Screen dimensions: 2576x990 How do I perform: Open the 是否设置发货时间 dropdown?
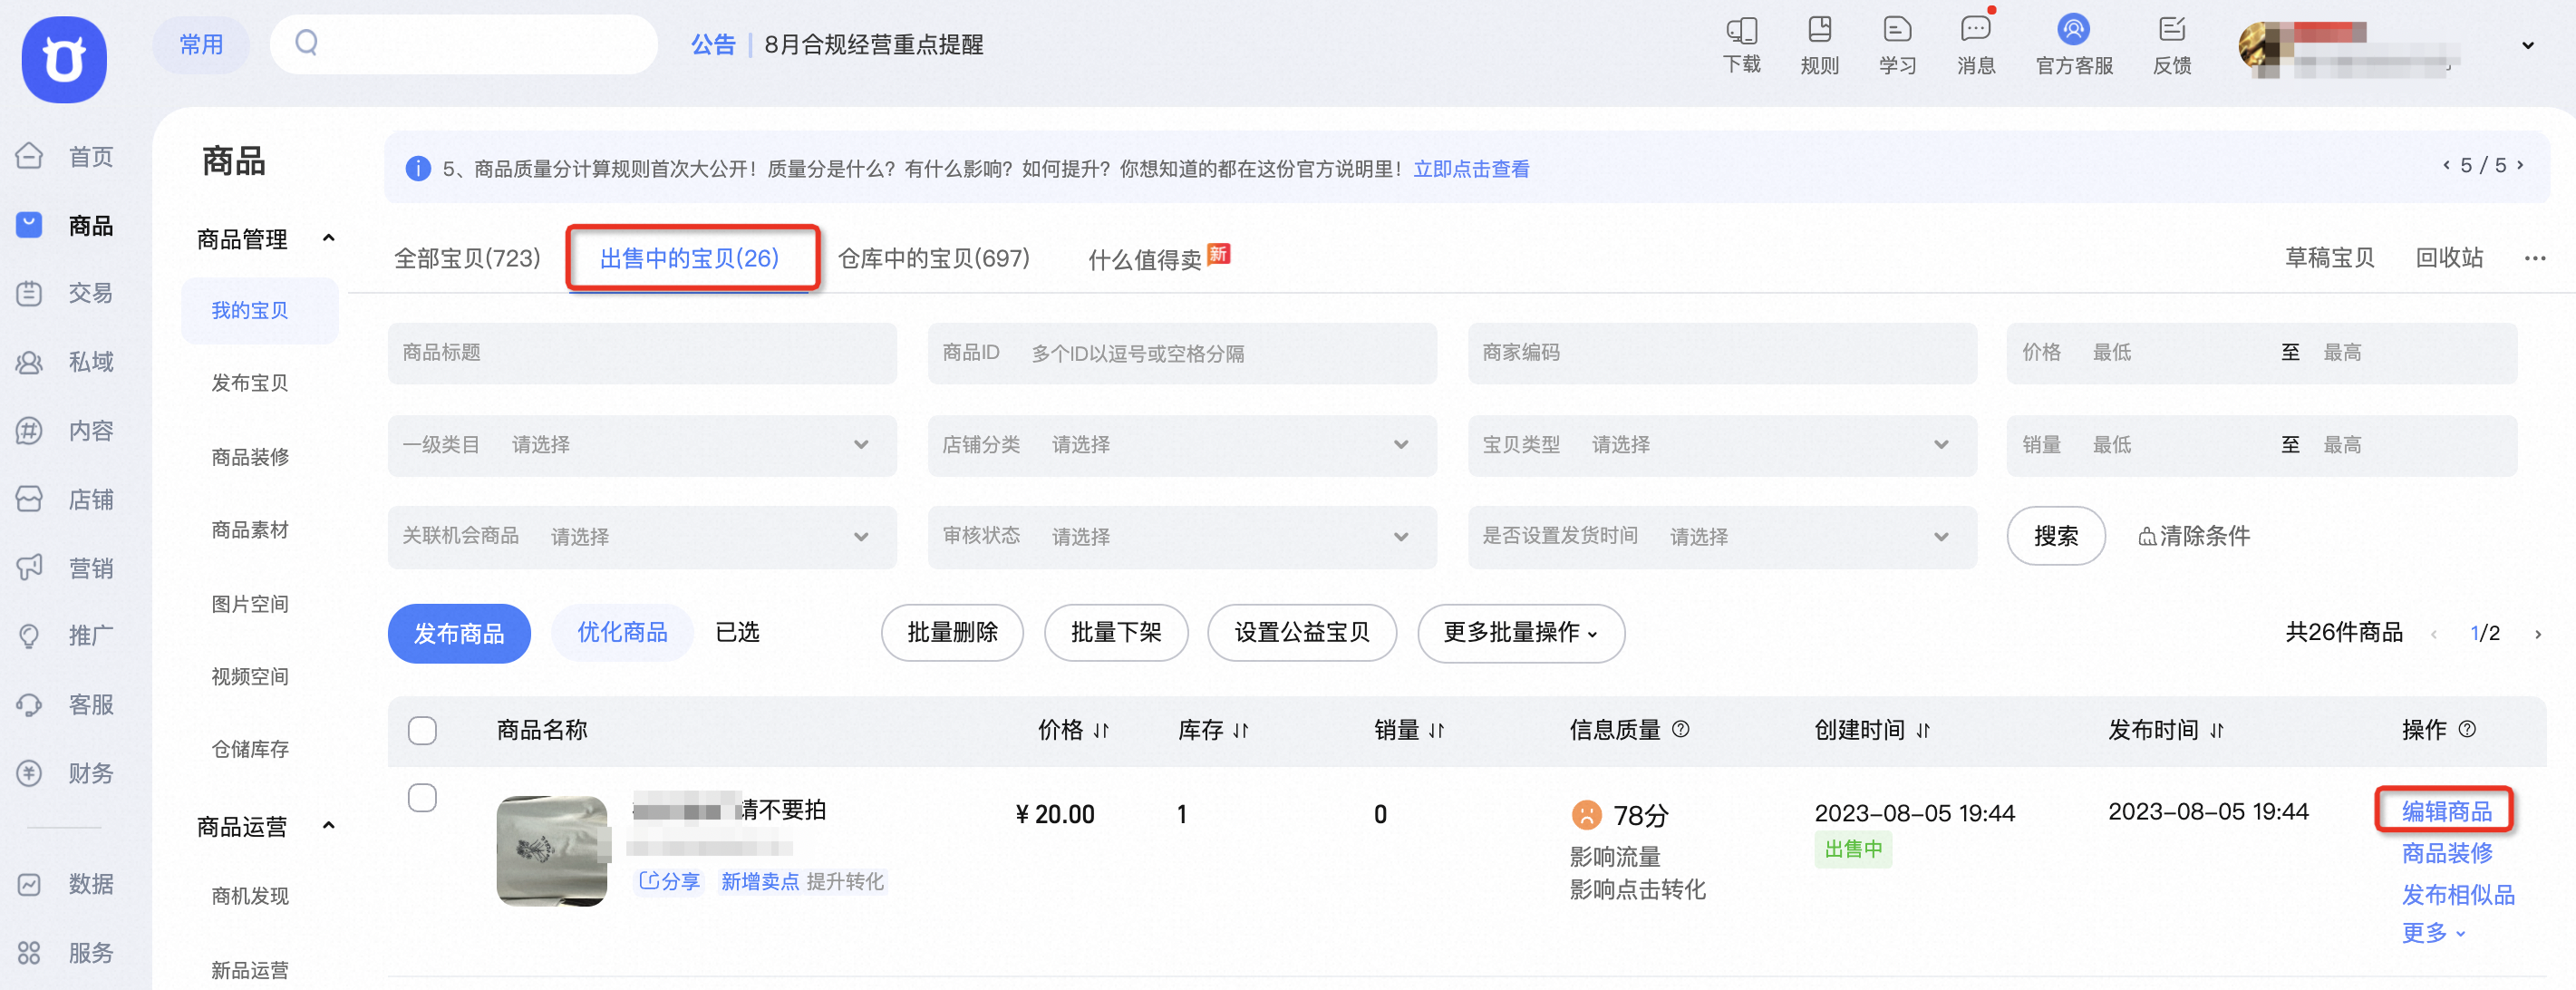1722,537
